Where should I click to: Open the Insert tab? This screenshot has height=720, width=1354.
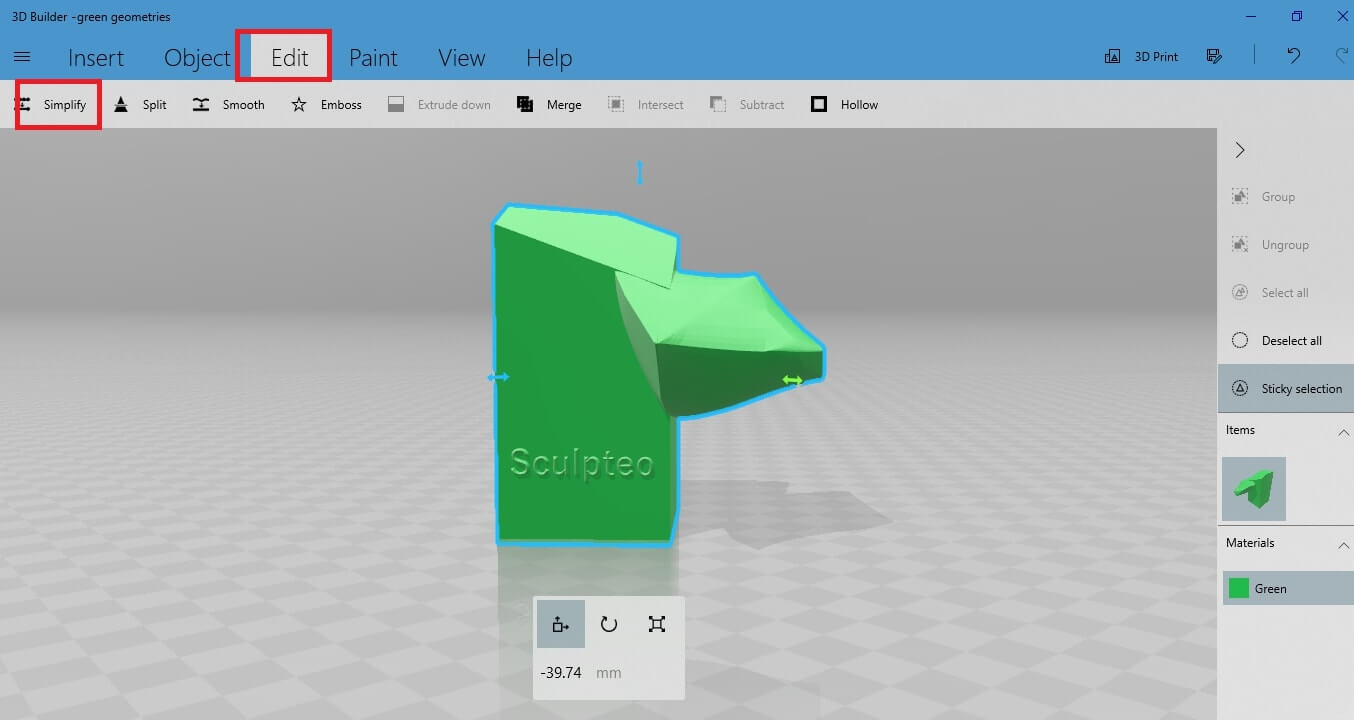pos(96,58)
